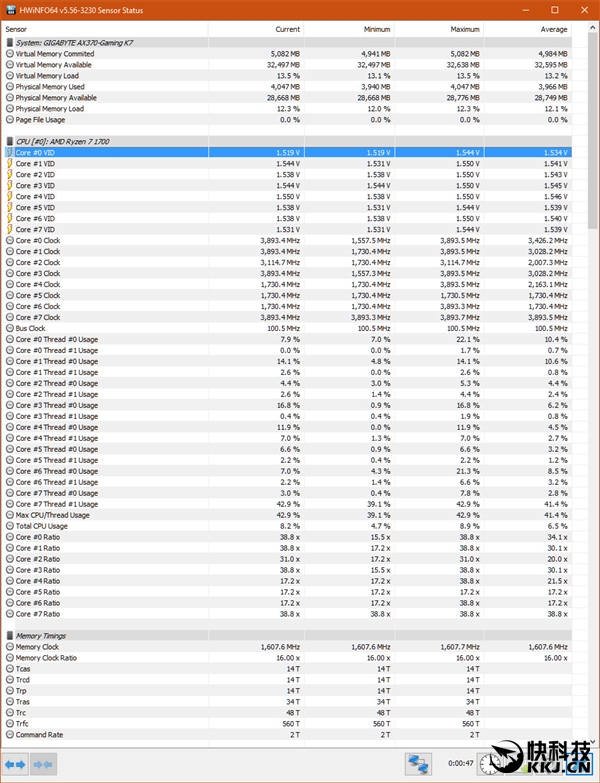Viewport: 600px width, 783px height.
Task: Click the scrollbar up arrow at top
Action: (x=593, y=27)
